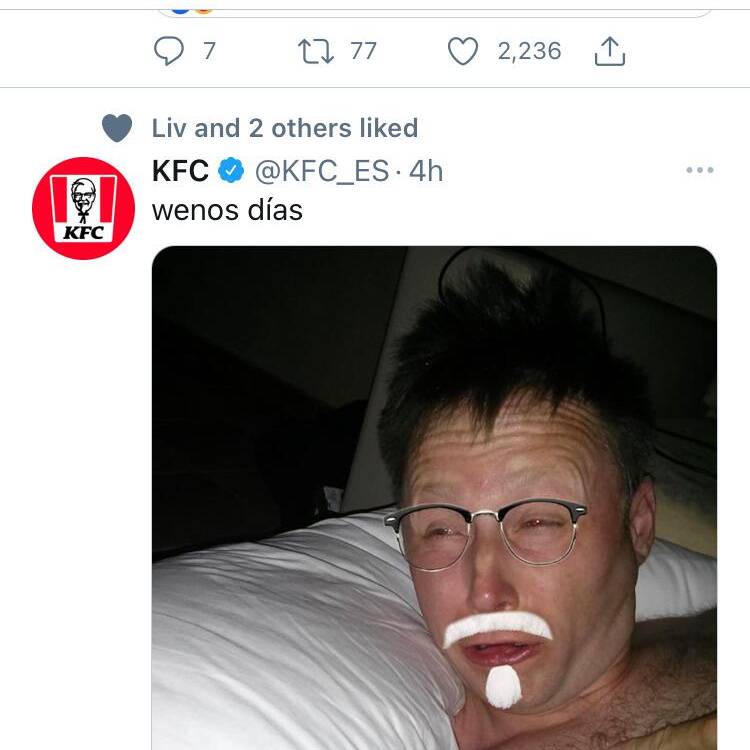The height and width of the screenshot is (750, 750).
Task: Click the filled gray heart icon
Action: [117, 128]
